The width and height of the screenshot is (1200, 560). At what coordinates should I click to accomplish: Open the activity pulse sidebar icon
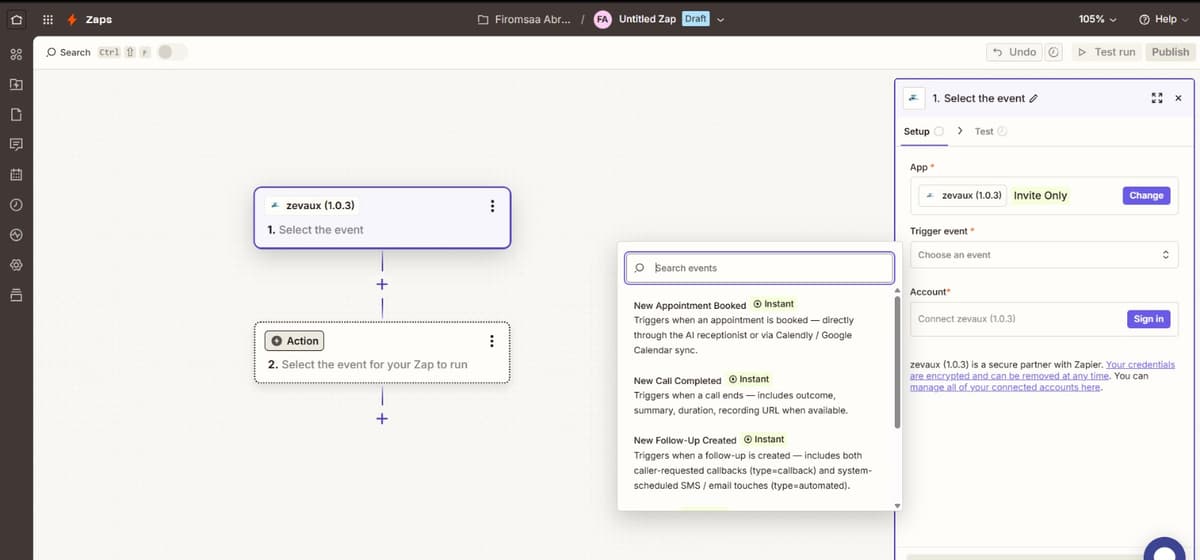tap(16, 235)
